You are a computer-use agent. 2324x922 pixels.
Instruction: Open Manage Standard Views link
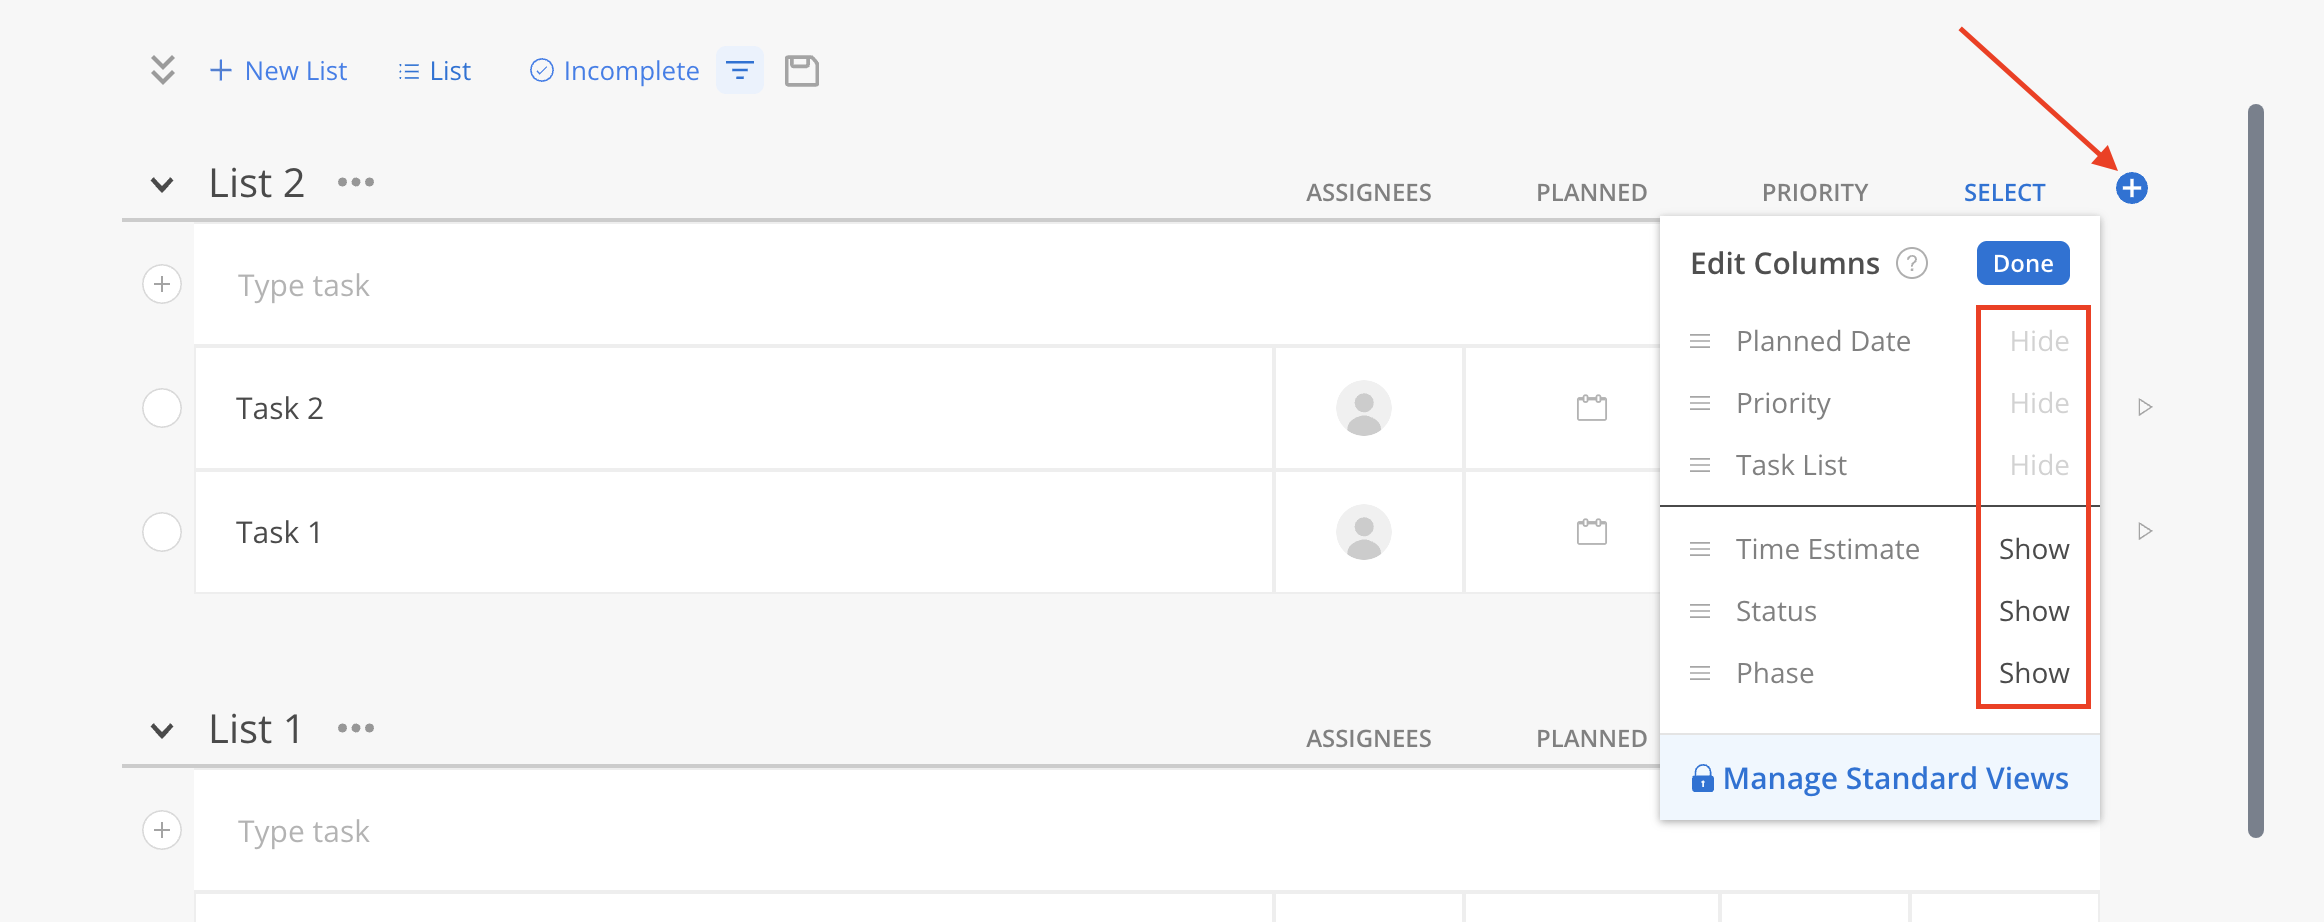point(1880,778)
